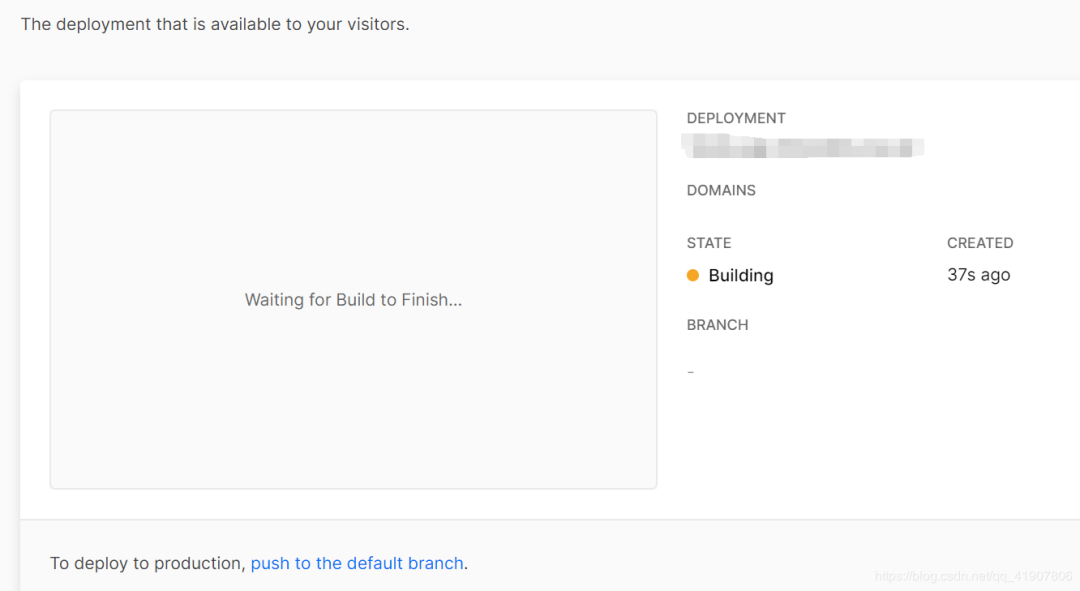Open the blurred deployment URL
The width and height of the screenshot is (1080, 591).
pos(803,147)
